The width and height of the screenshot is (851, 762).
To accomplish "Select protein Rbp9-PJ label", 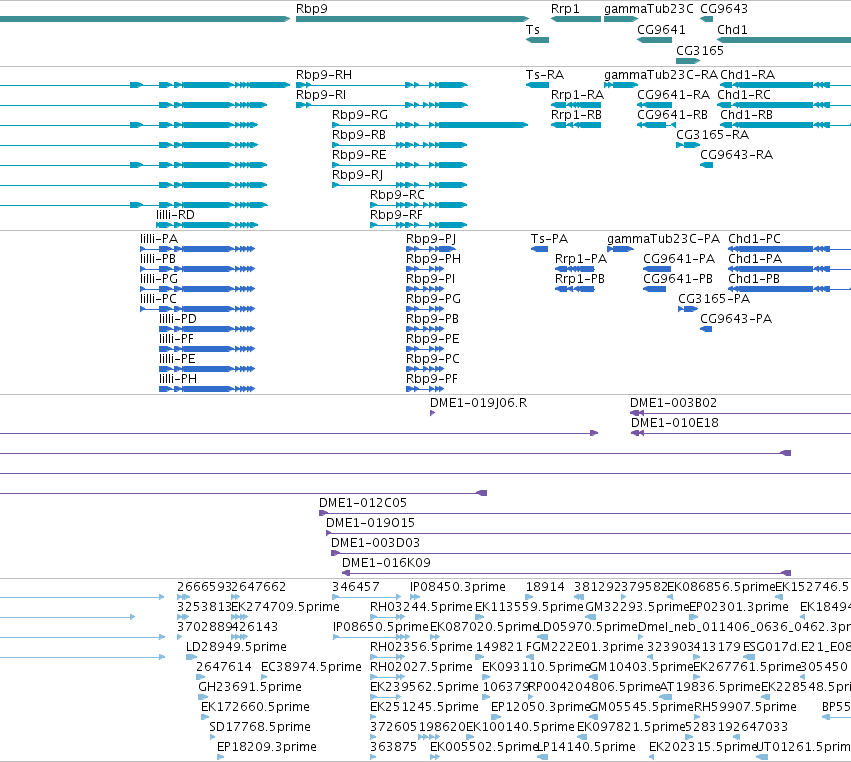I will 431,239.
